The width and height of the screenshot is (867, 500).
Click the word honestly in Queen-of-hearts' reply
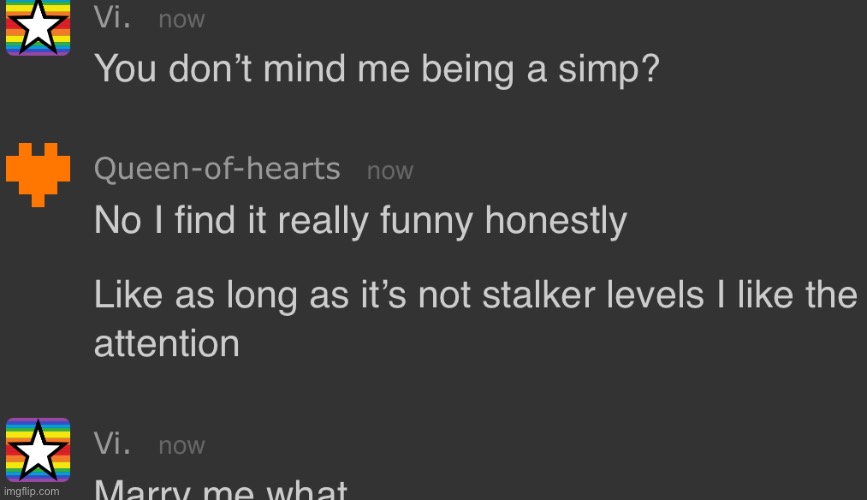[556, 221]
